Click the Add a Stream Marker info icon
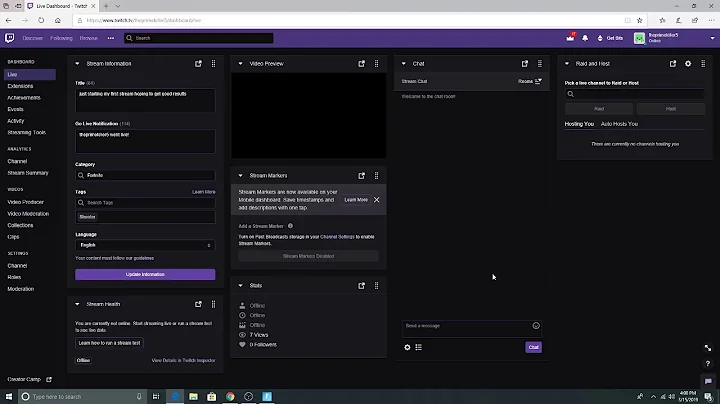 point(290,226)
